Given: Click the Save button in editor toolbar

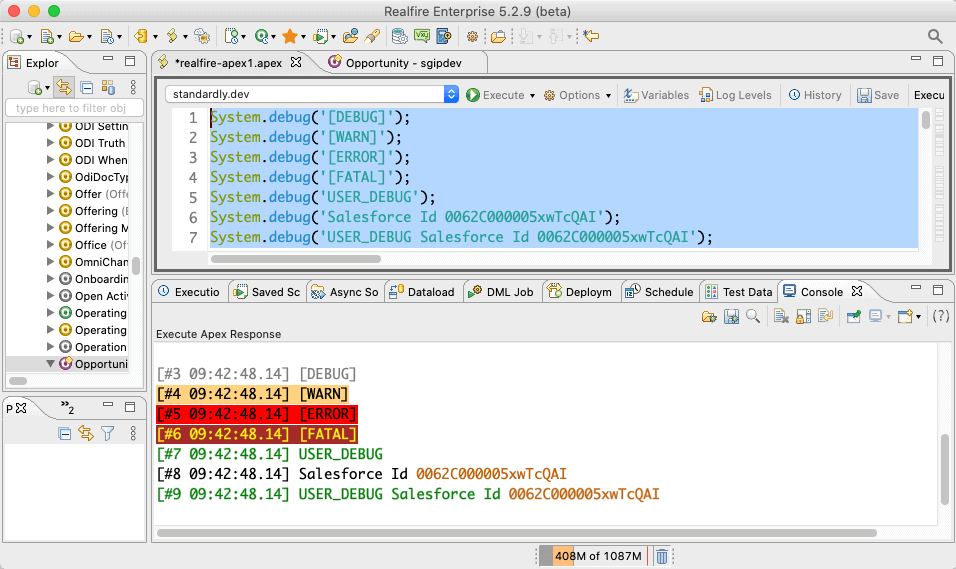Looking at the screenshot, I should 878,95.
